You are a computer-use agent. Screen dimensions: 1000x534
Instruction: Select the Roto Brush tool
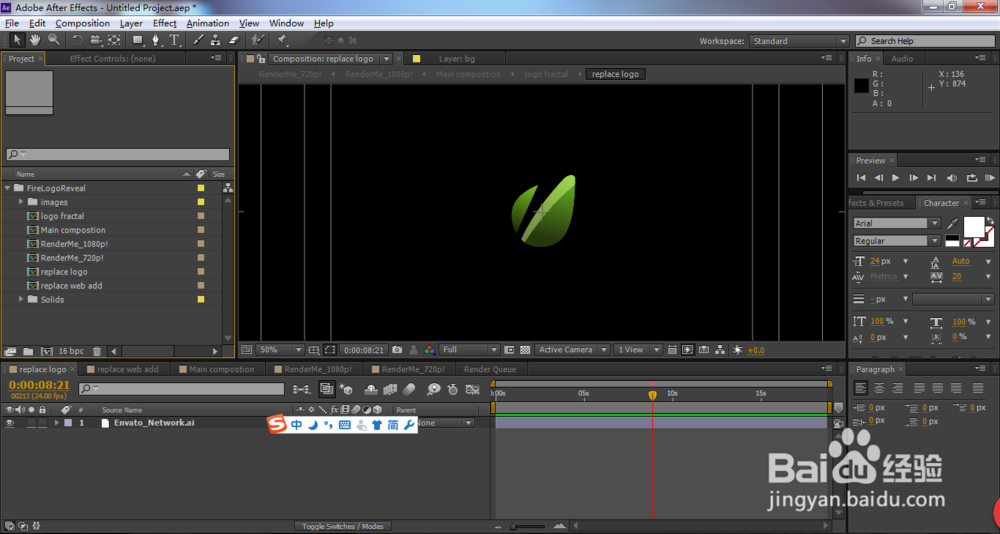pos(257,40)
